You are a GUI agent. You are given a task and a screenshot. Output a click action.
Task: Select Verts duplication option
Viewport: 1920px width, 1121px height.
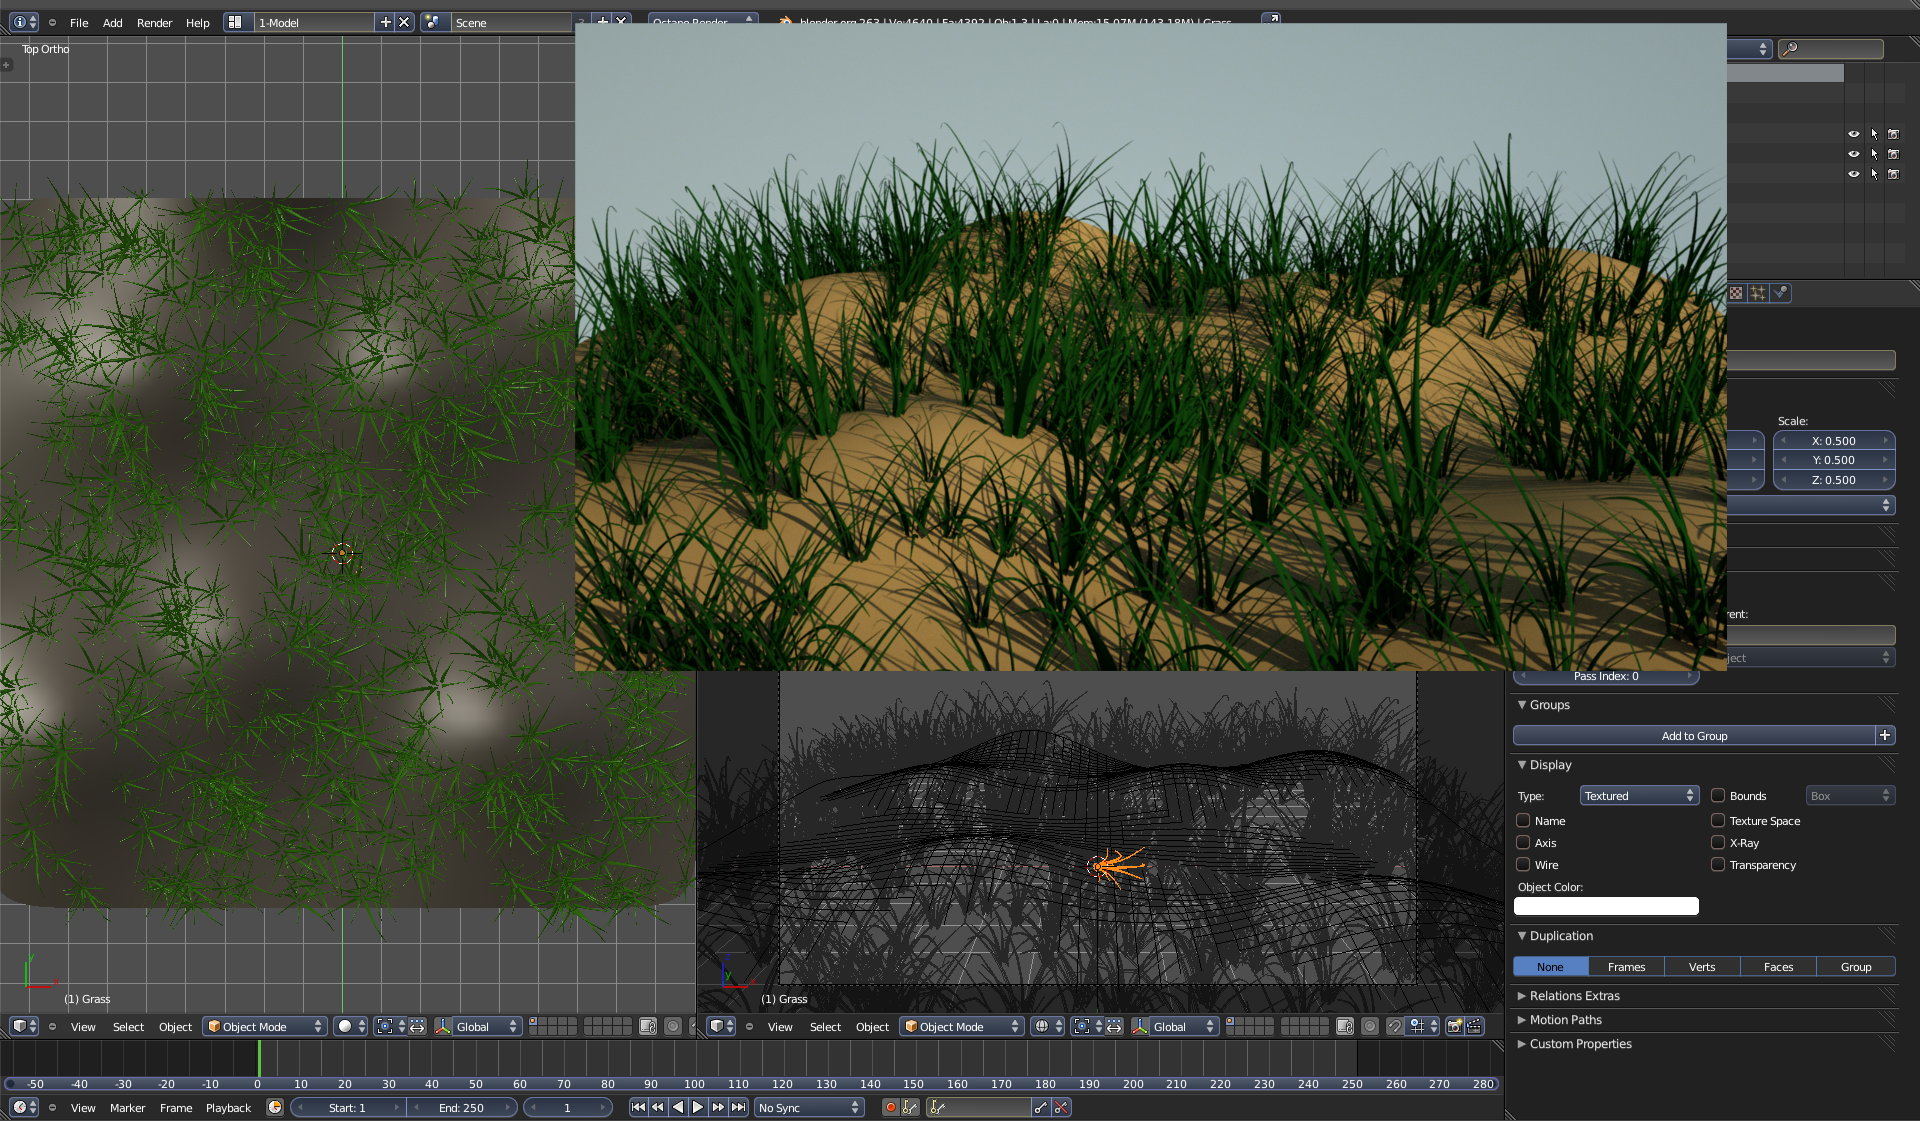tap(1701, 966)
